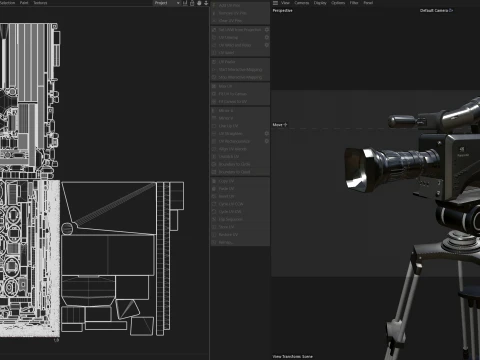
Task: Click Cycle UV CCW
Action: pyautogui.click(x=240, y=204)
